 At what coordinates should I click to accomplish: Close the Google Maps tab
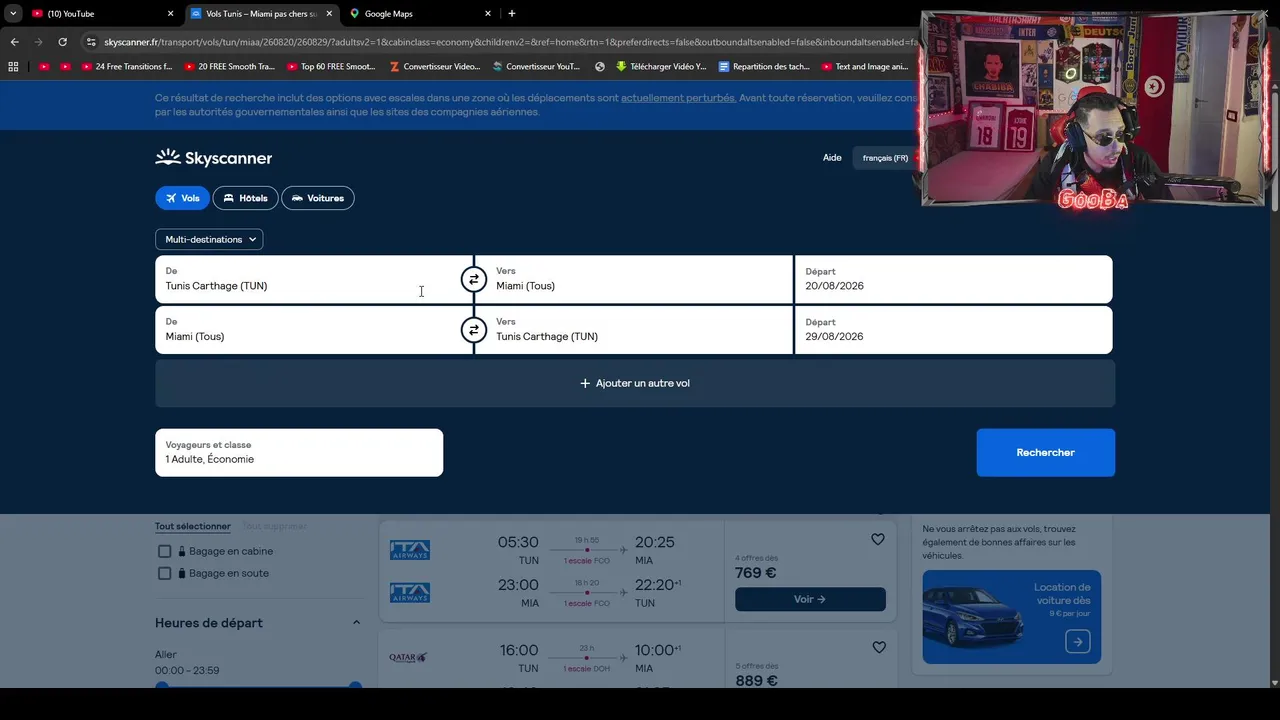[x=488, y=14]
